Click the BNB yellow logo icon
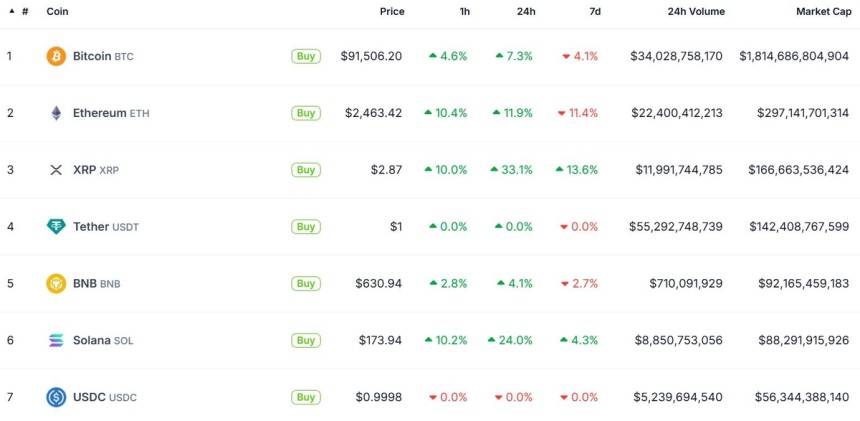The width and height of the screenshot is (860, 421). pos(56,283)
